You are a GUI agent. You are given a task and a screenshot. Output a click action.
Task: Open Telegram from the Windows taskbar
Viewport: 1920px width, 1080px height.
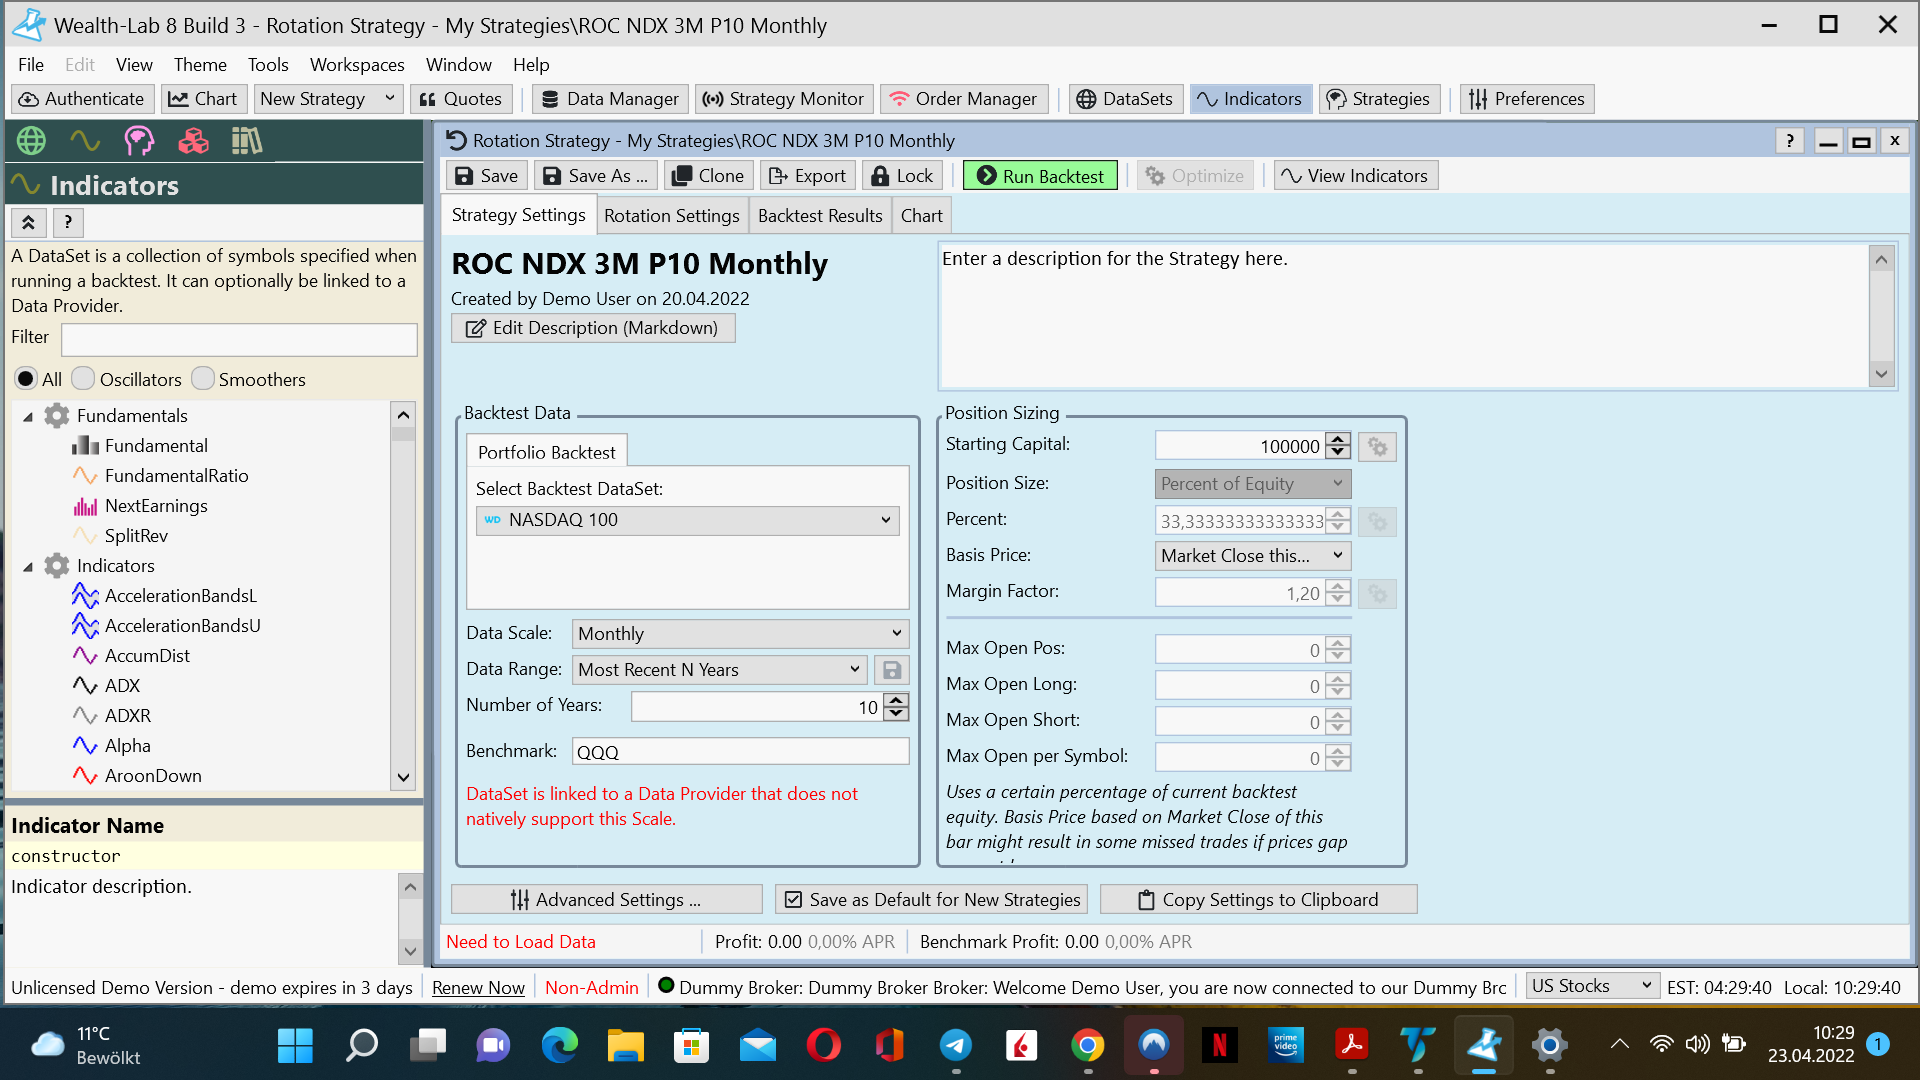coord(955,1046)
